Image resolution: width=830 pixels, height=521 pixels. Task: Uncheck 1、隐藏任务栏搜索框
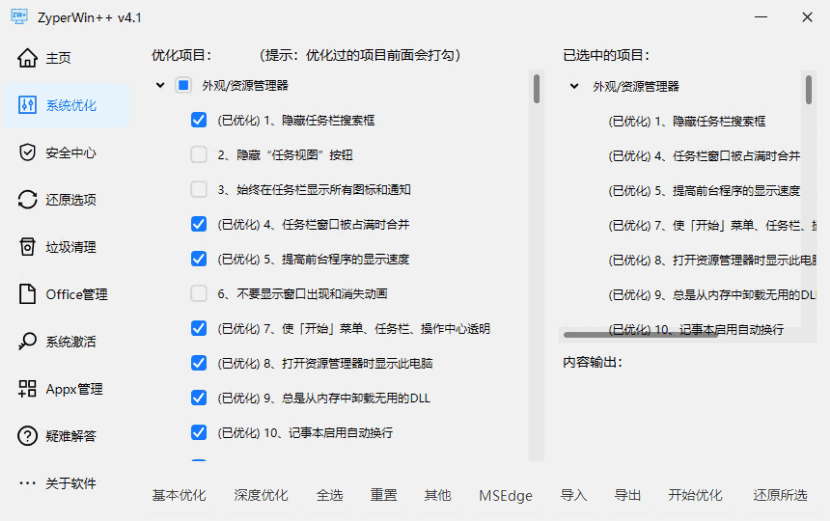[199, 120]
